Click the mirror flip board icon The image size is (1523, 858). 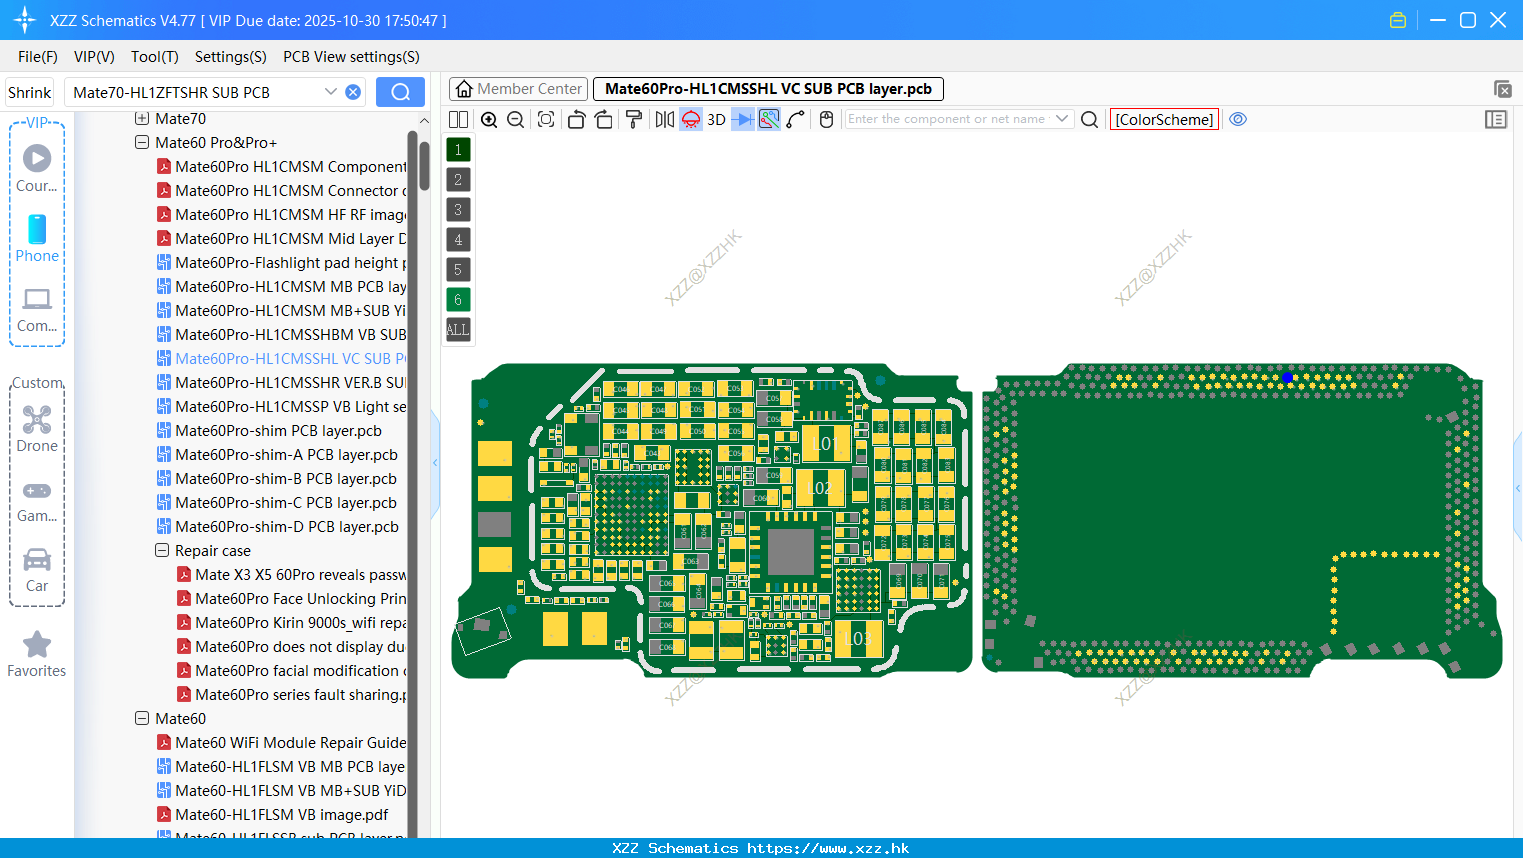664,120
